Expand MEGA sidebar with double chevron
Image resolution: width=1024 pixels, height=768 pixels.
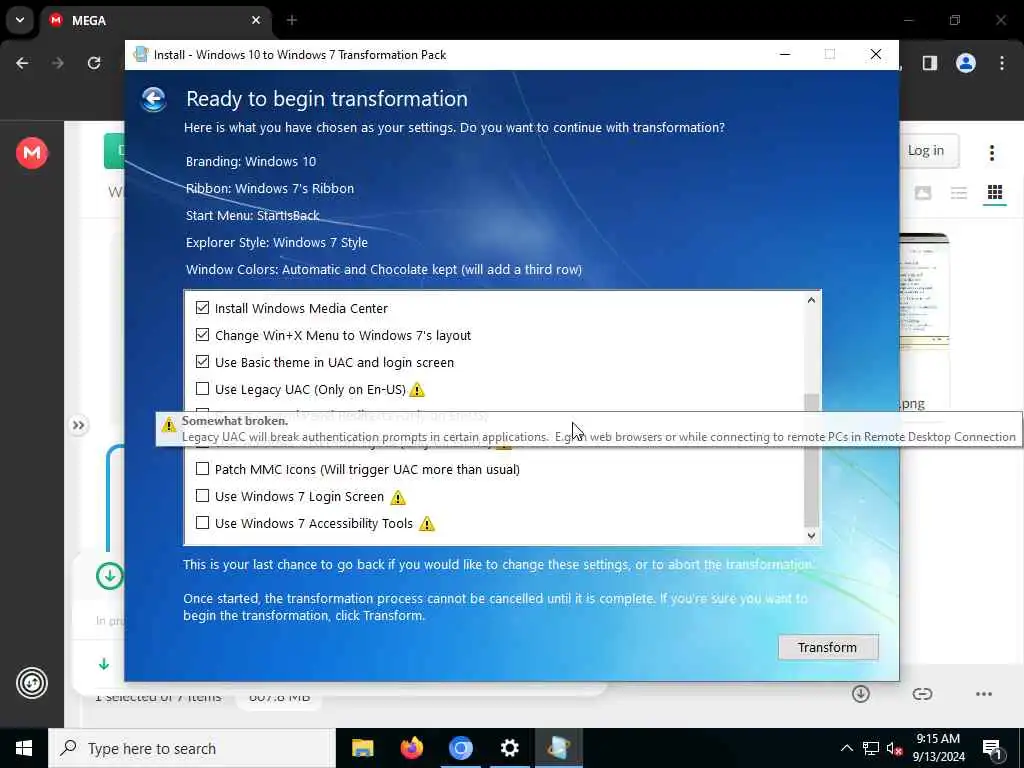(78, 425)
